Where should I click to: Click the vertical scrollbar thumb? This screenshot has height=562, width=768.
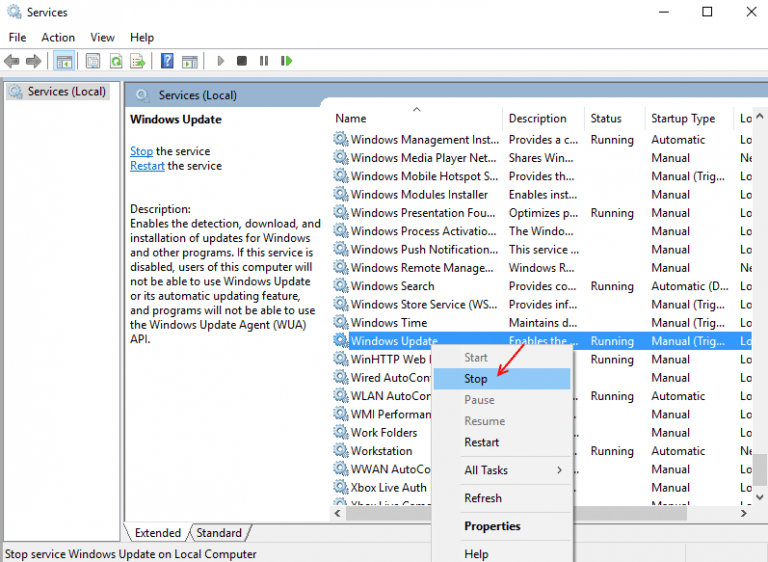760,469
